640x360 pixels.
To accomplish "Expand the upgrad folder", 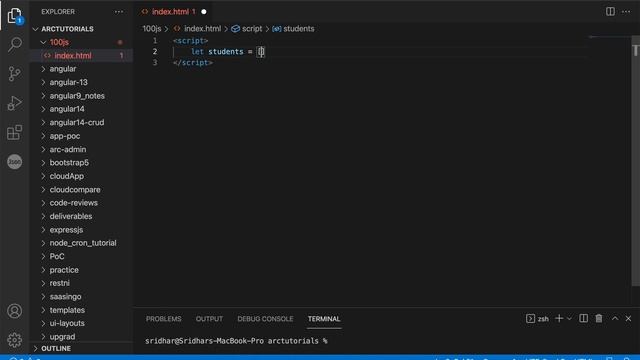I will click(x=62, y=337).
